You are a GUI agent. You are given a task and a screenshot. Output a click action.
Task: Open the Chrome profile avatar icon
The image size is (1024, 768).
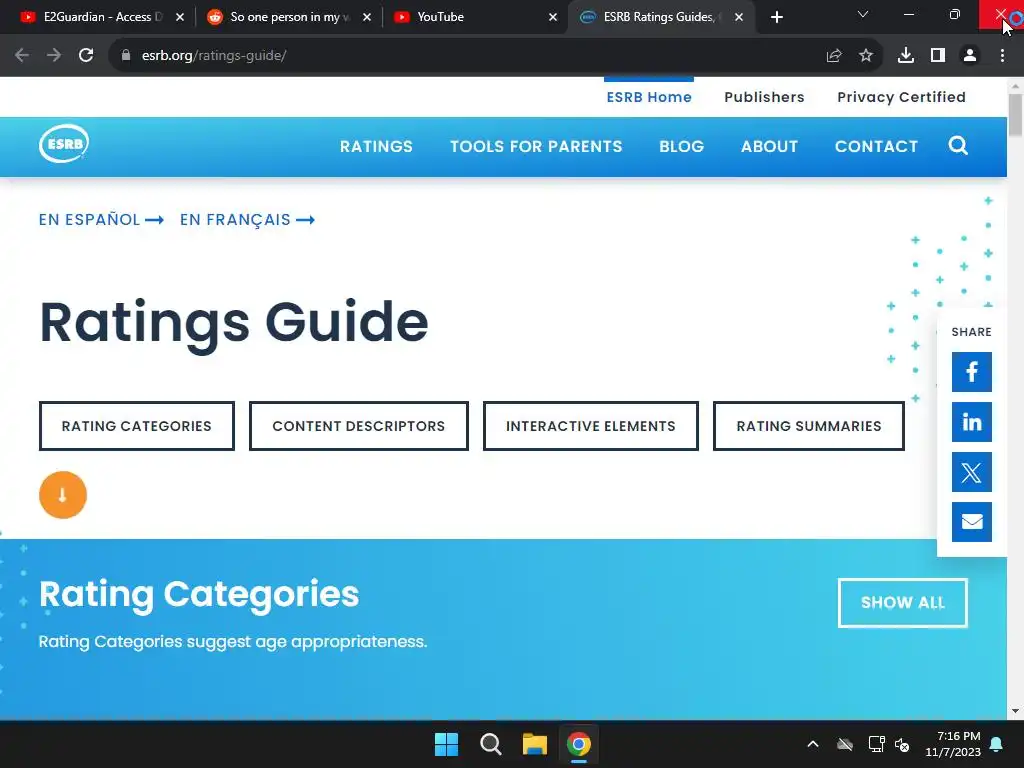click(x=970, y=56)
